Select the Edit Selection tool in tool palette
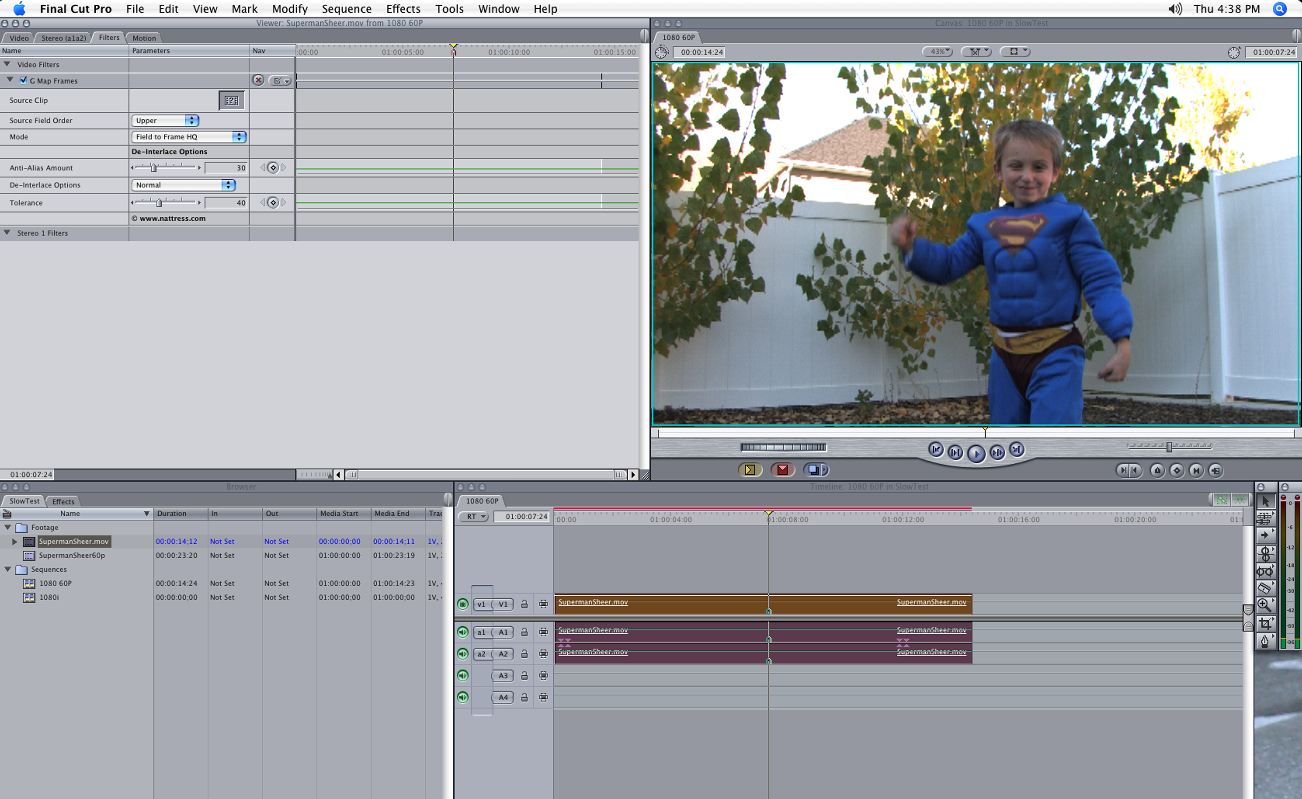 (1265, 517)
